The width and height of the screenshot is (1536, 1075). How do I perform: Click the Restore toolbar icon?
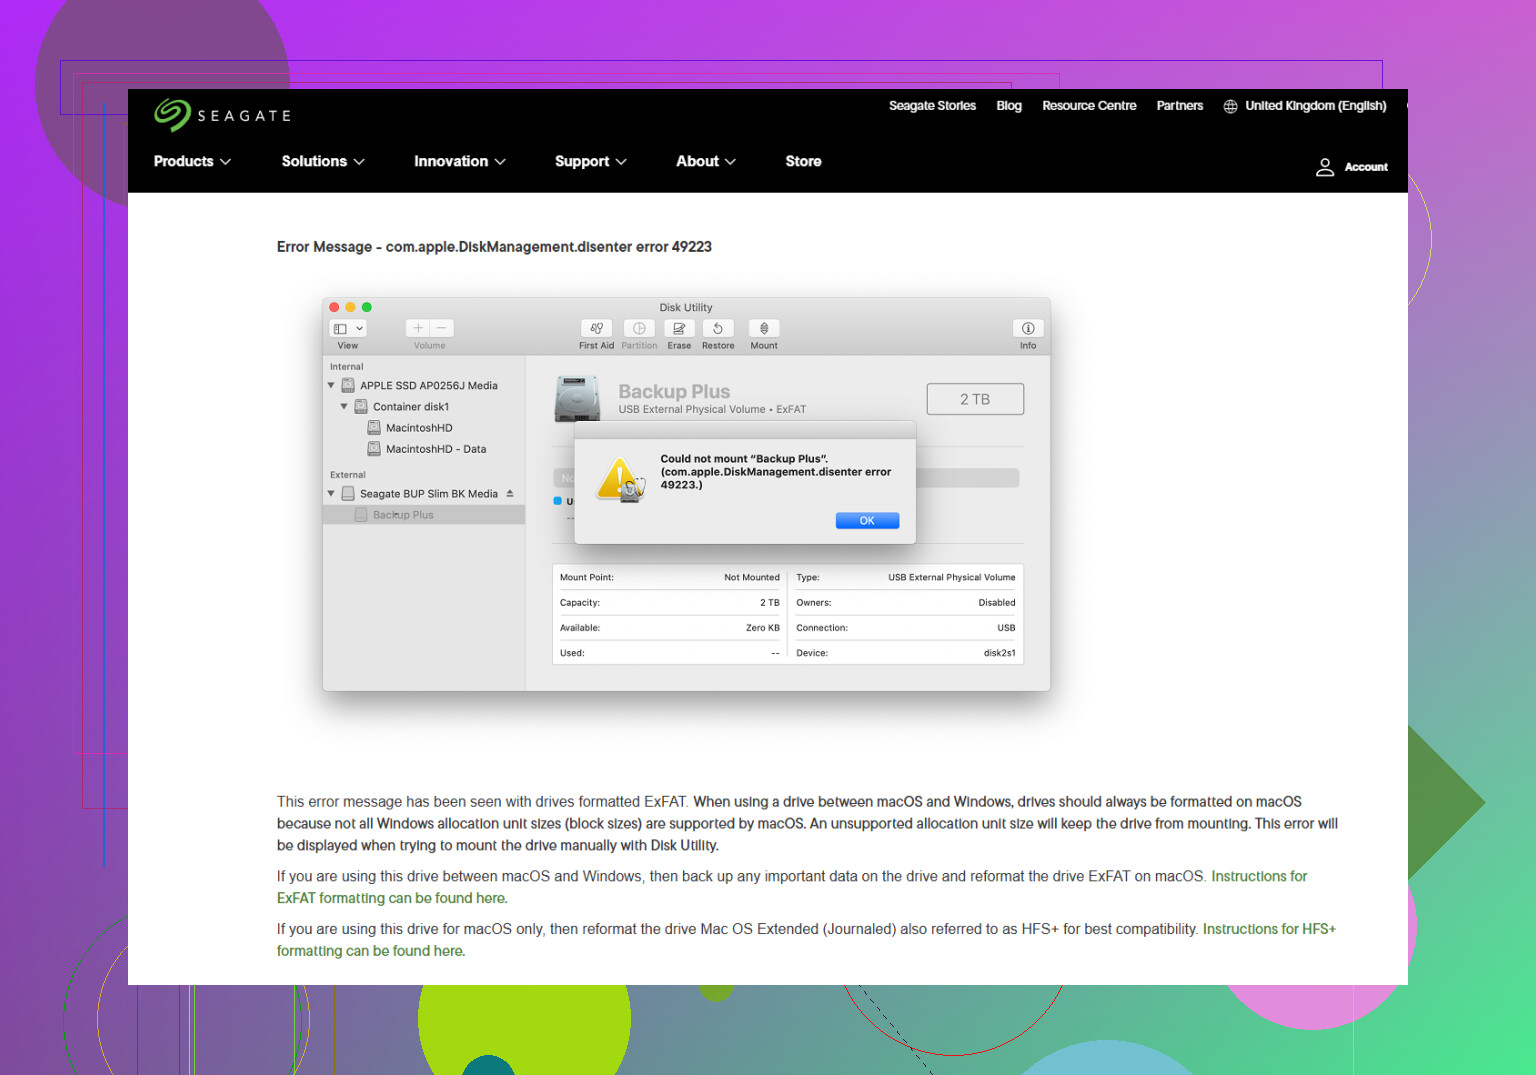[718, 328]
